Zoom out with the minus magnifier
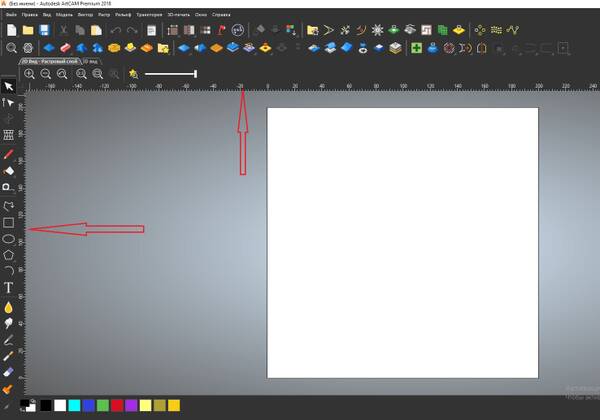Screen dimensions: 600x420 pos(46,74)
